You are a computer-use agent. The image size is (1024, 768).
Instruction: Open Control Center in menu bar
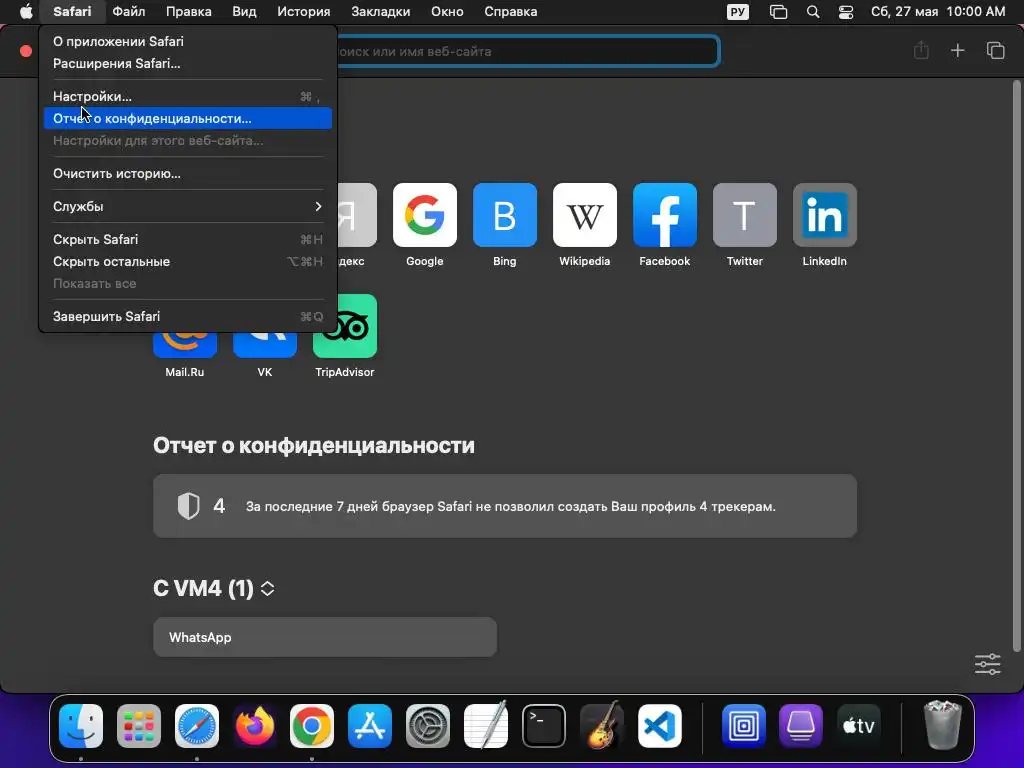(846, 12)
